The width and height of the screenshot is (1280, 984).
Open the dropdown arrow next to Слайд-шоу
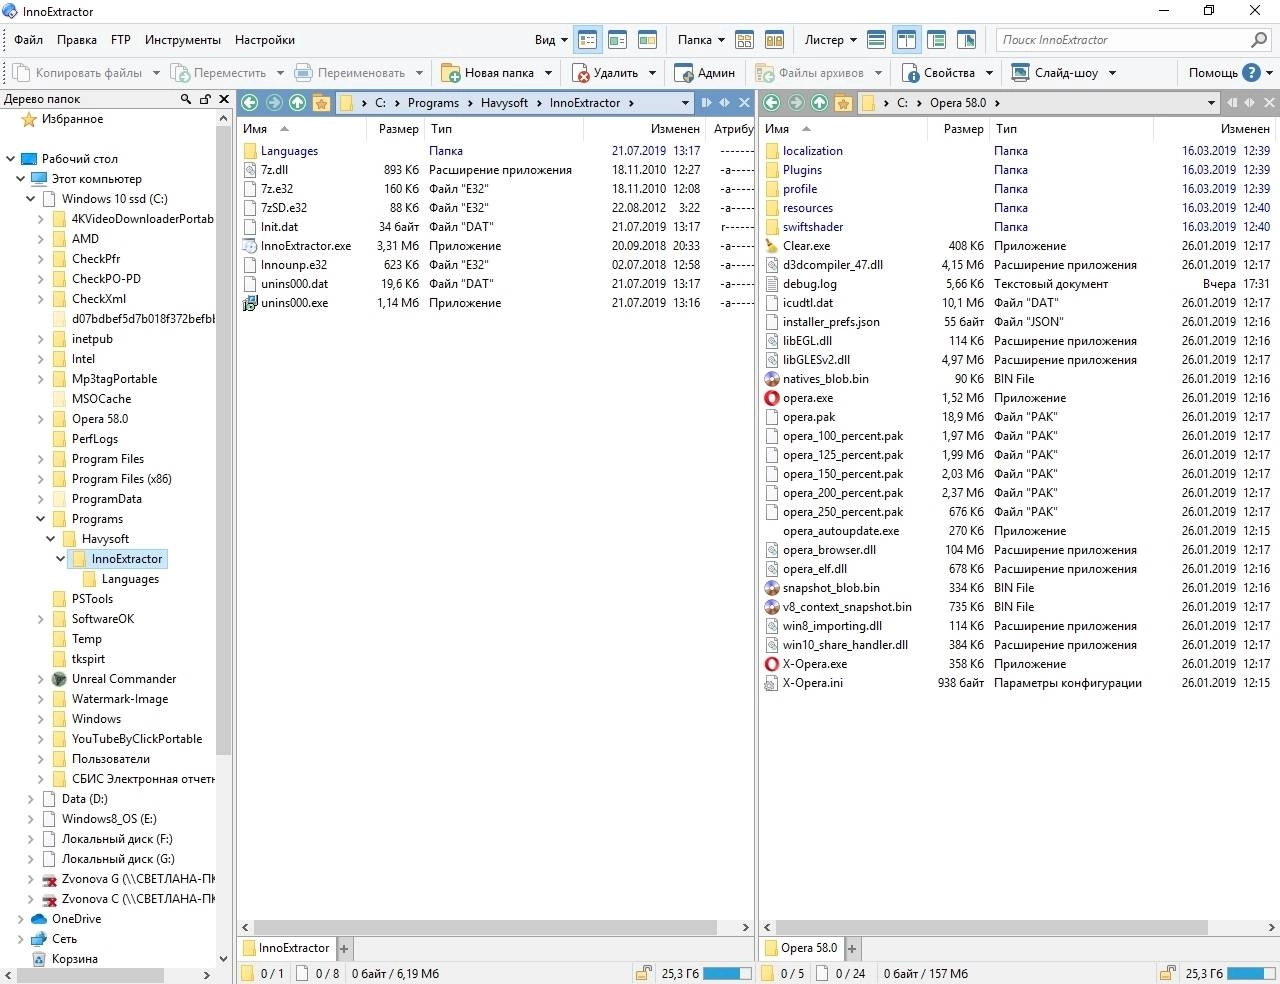coord(1112,72)
